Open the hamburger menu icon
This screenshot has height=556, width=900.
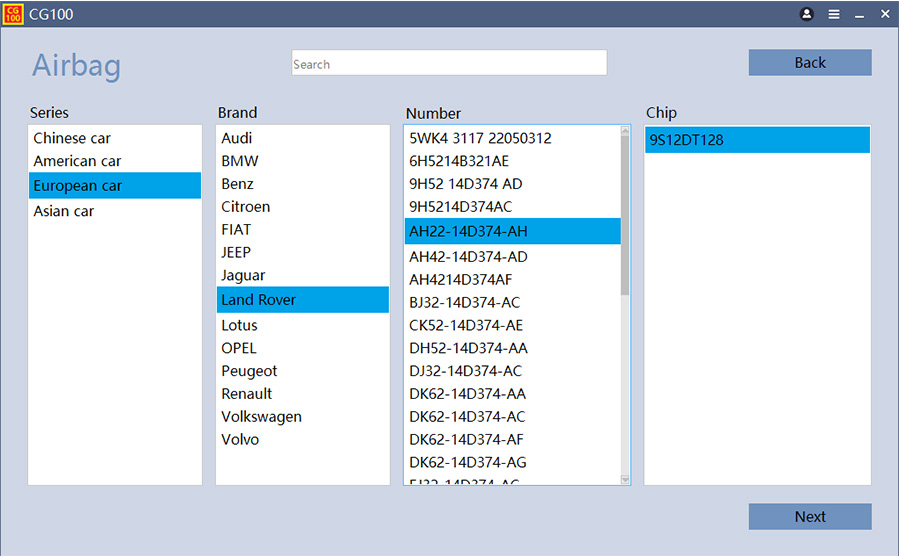click(x=834, y=14)
